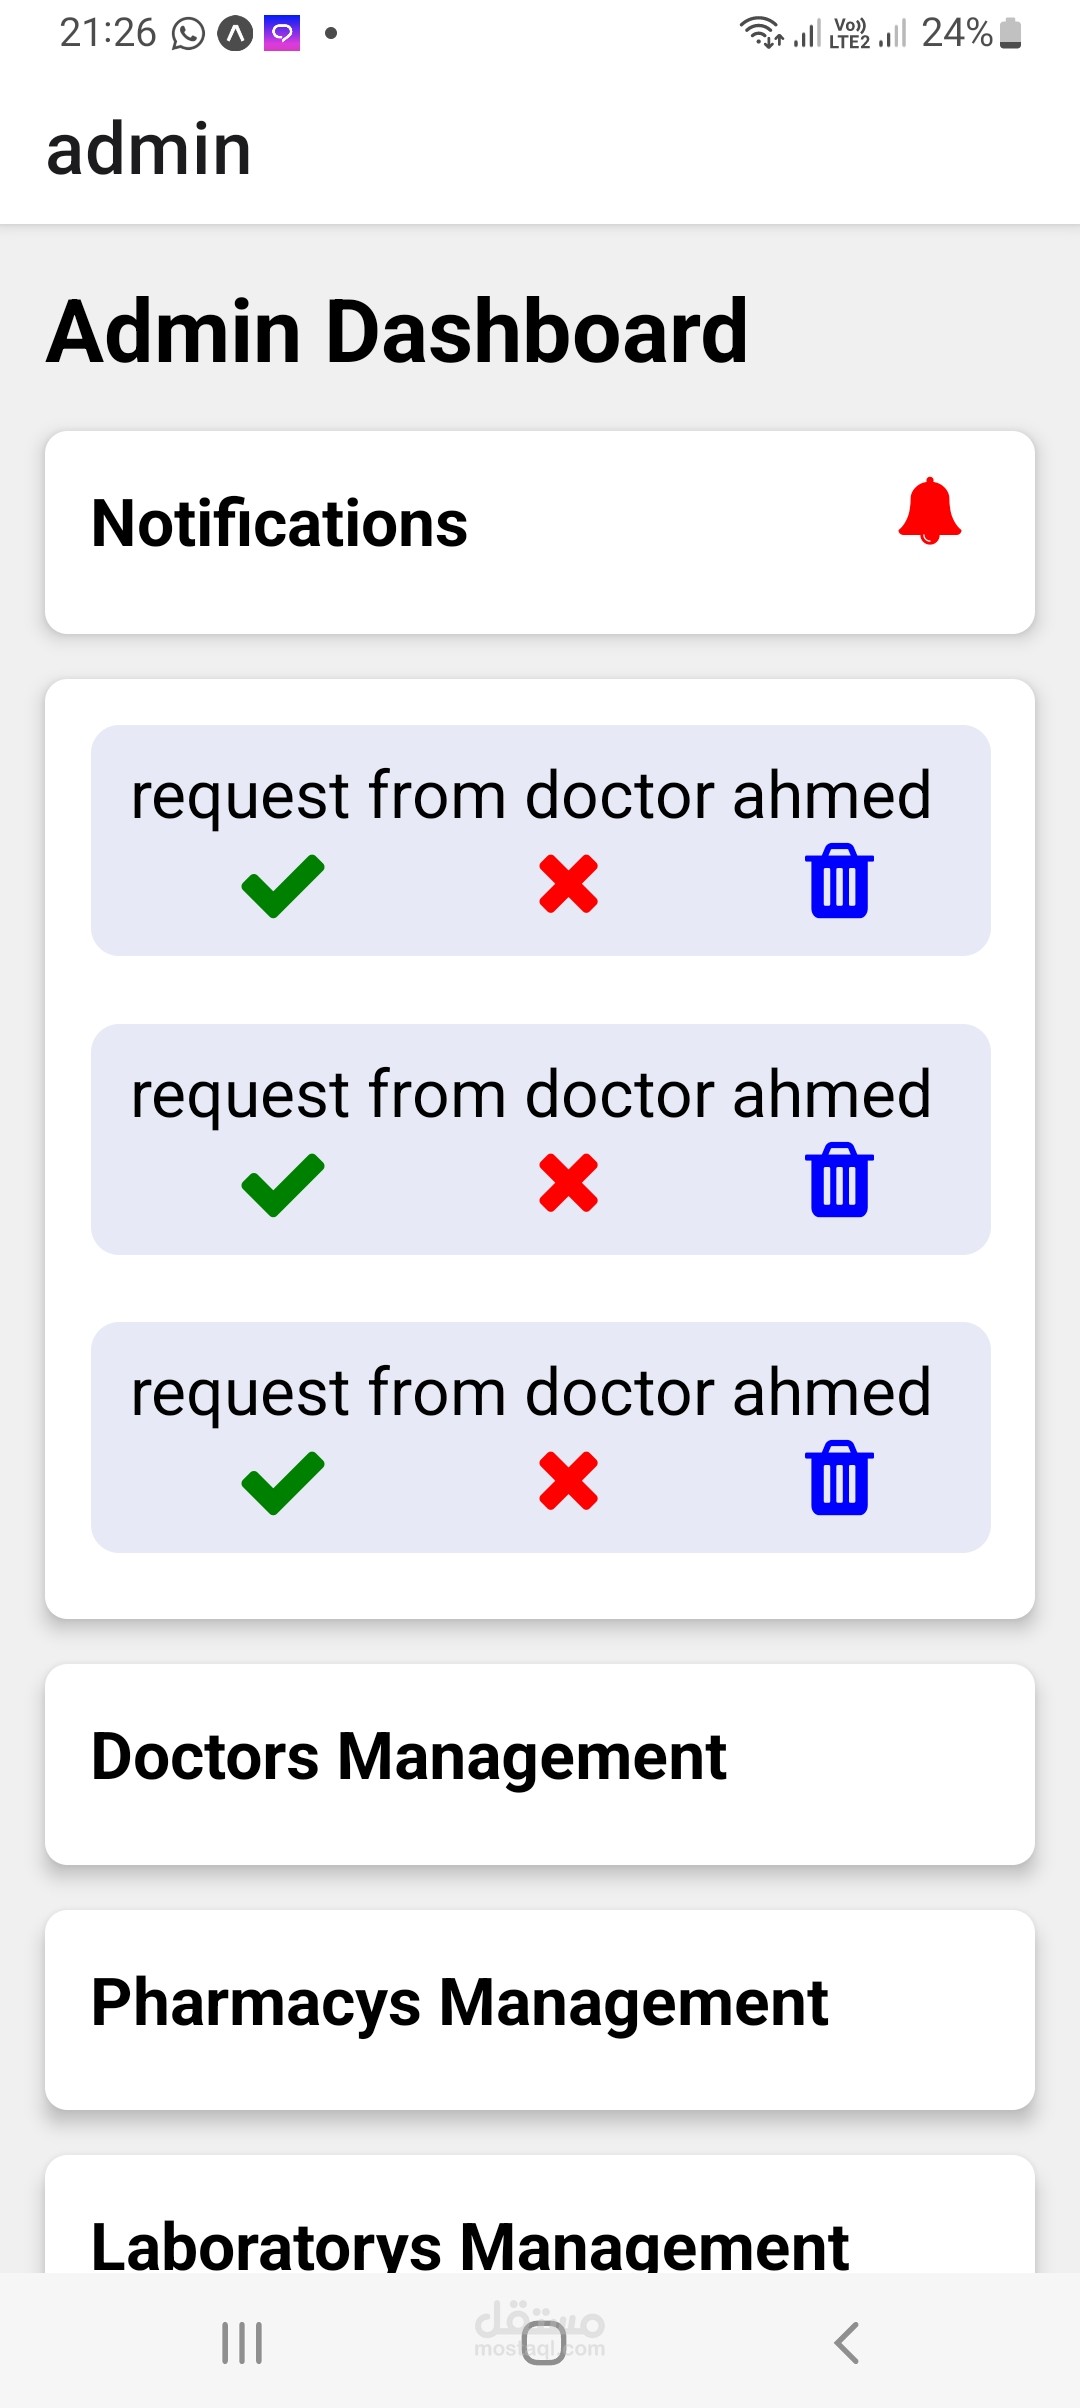Image resolution: width=1080 pixels, height=2408 pixels.
Task: Select the third request notification text
Action: point(531,1393)
